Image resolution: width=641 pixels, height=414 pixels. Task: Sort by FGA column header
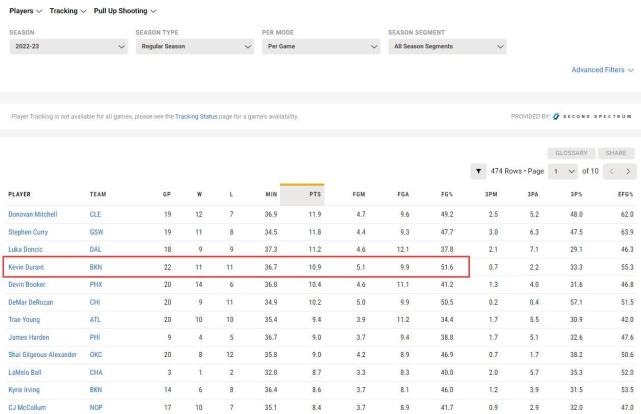403,195
